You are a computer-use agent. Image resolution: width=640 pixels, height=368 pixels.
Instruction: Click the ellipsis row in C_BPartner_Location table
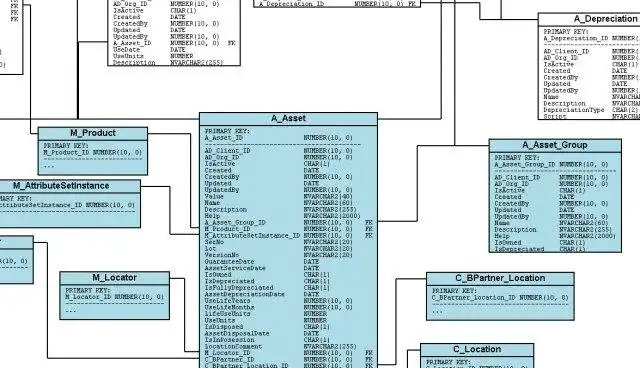pos(438,311)
